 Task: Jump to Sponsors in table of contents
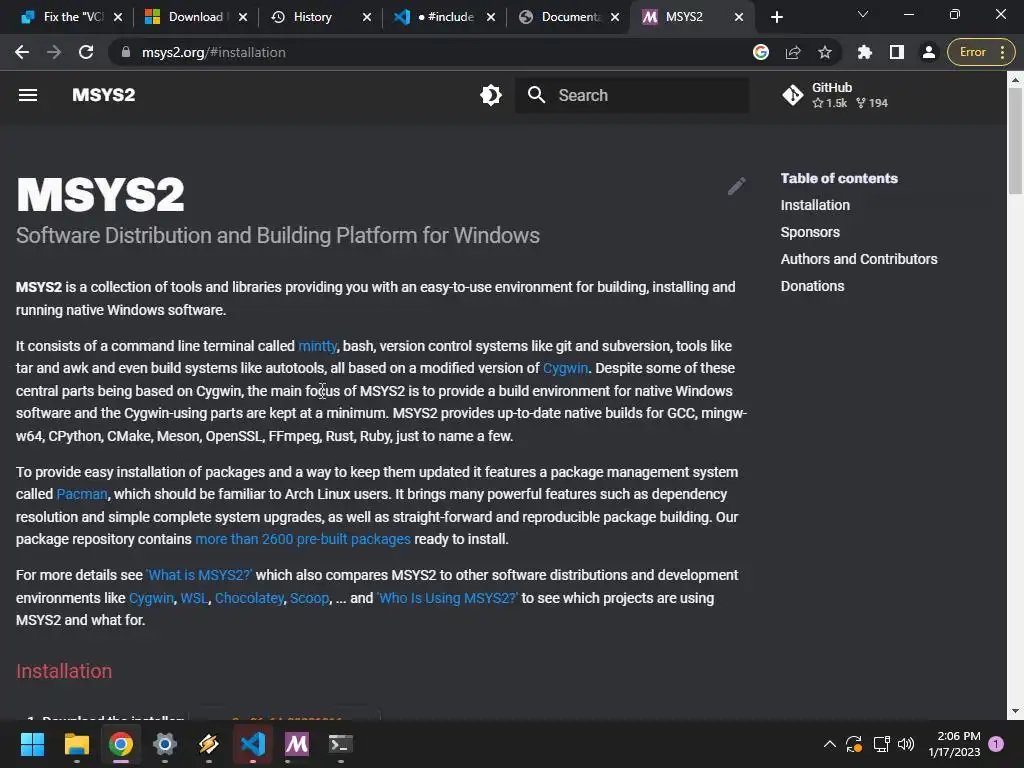point(810,232)
